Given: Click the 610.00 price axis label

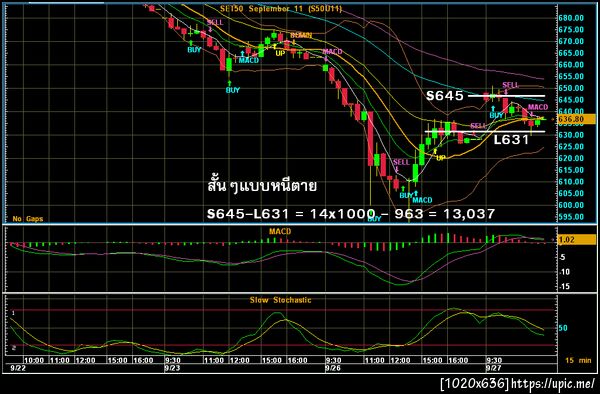Looking at the screenshot, I should tap(571, 182).
